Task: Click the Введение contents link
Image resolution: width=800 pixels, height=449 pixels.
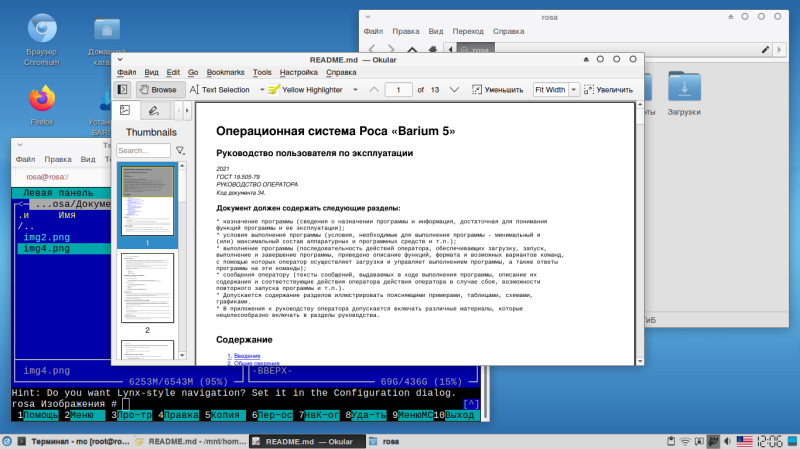Action: (x=245, y=355)
